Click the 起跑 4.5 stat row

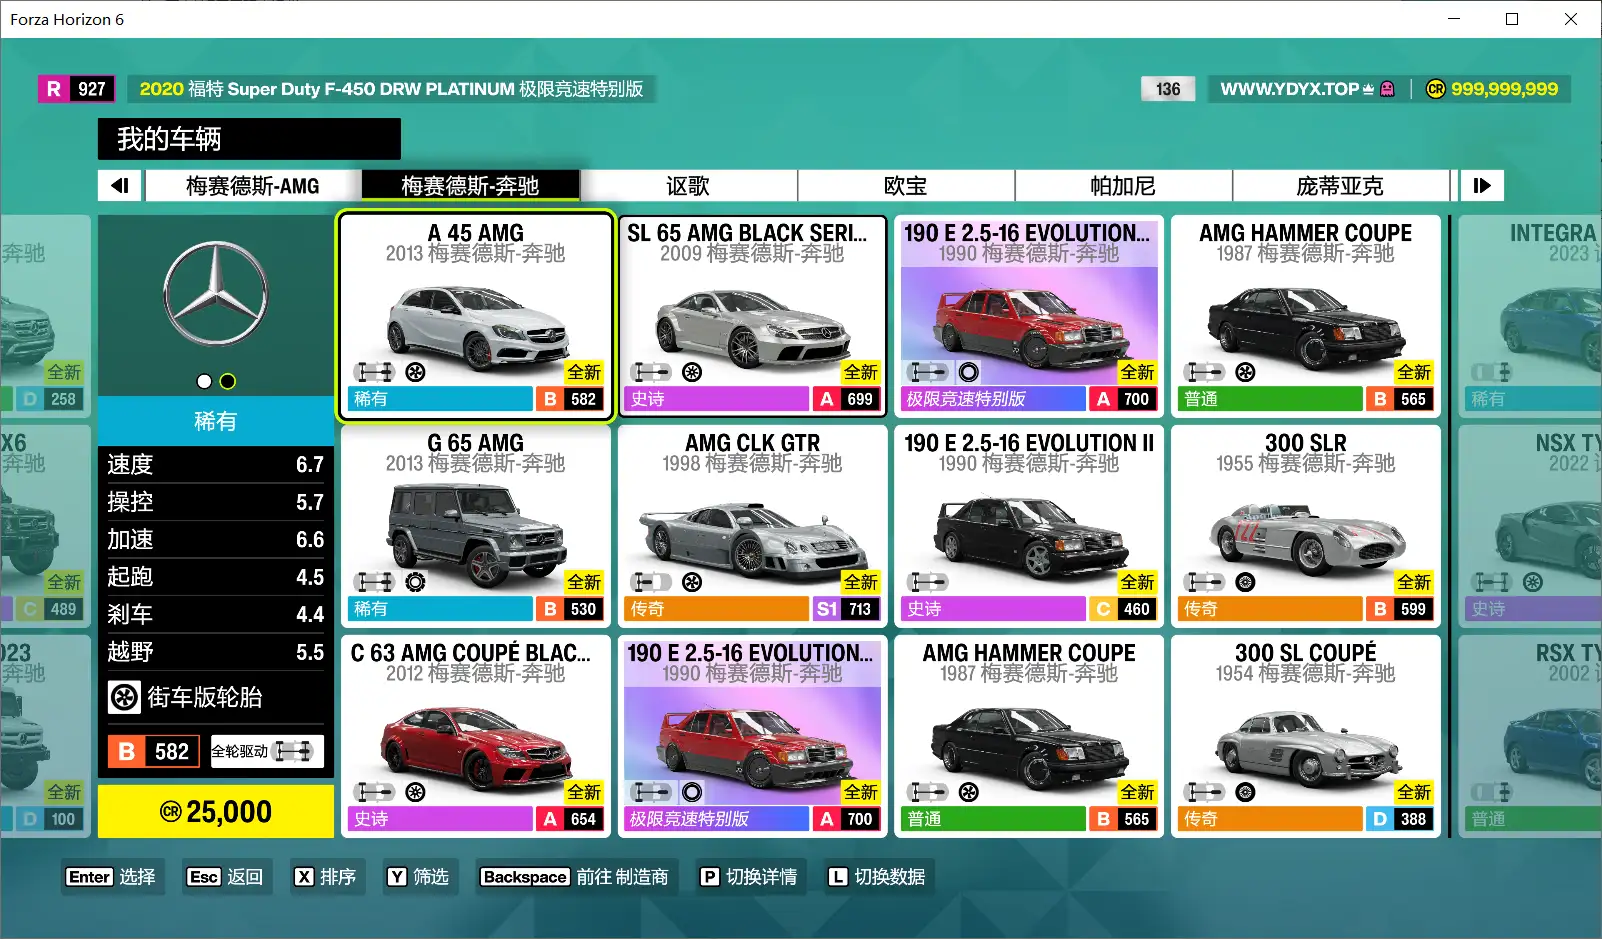point(216,577)
